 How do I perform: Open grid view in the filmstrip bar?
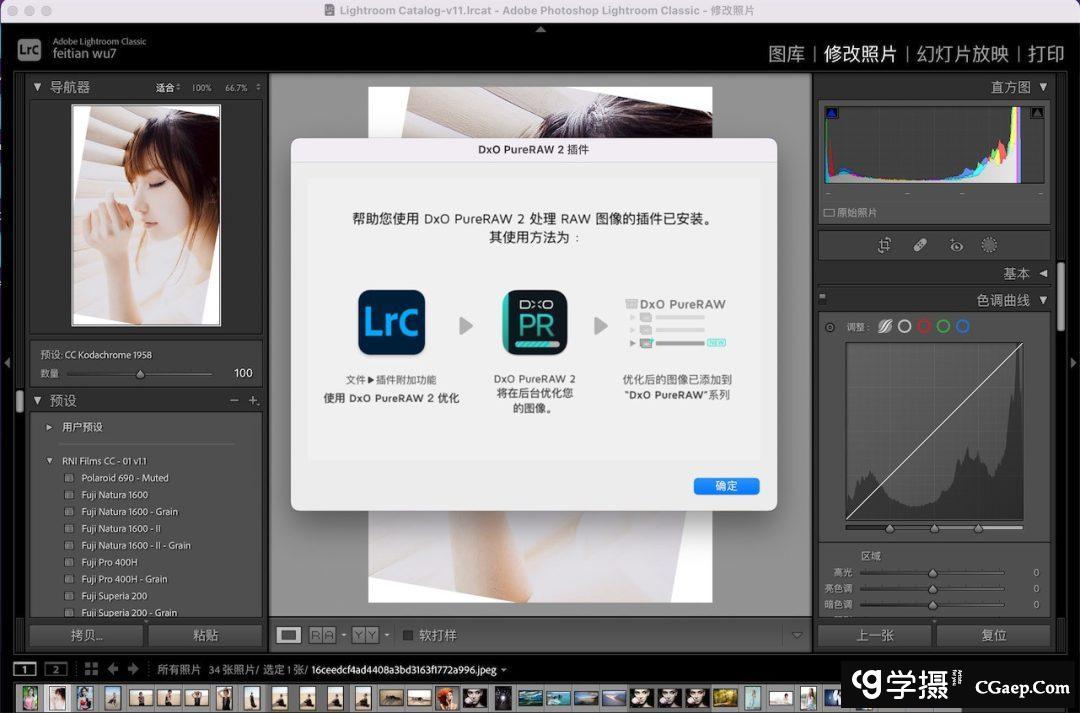[91, 669]
